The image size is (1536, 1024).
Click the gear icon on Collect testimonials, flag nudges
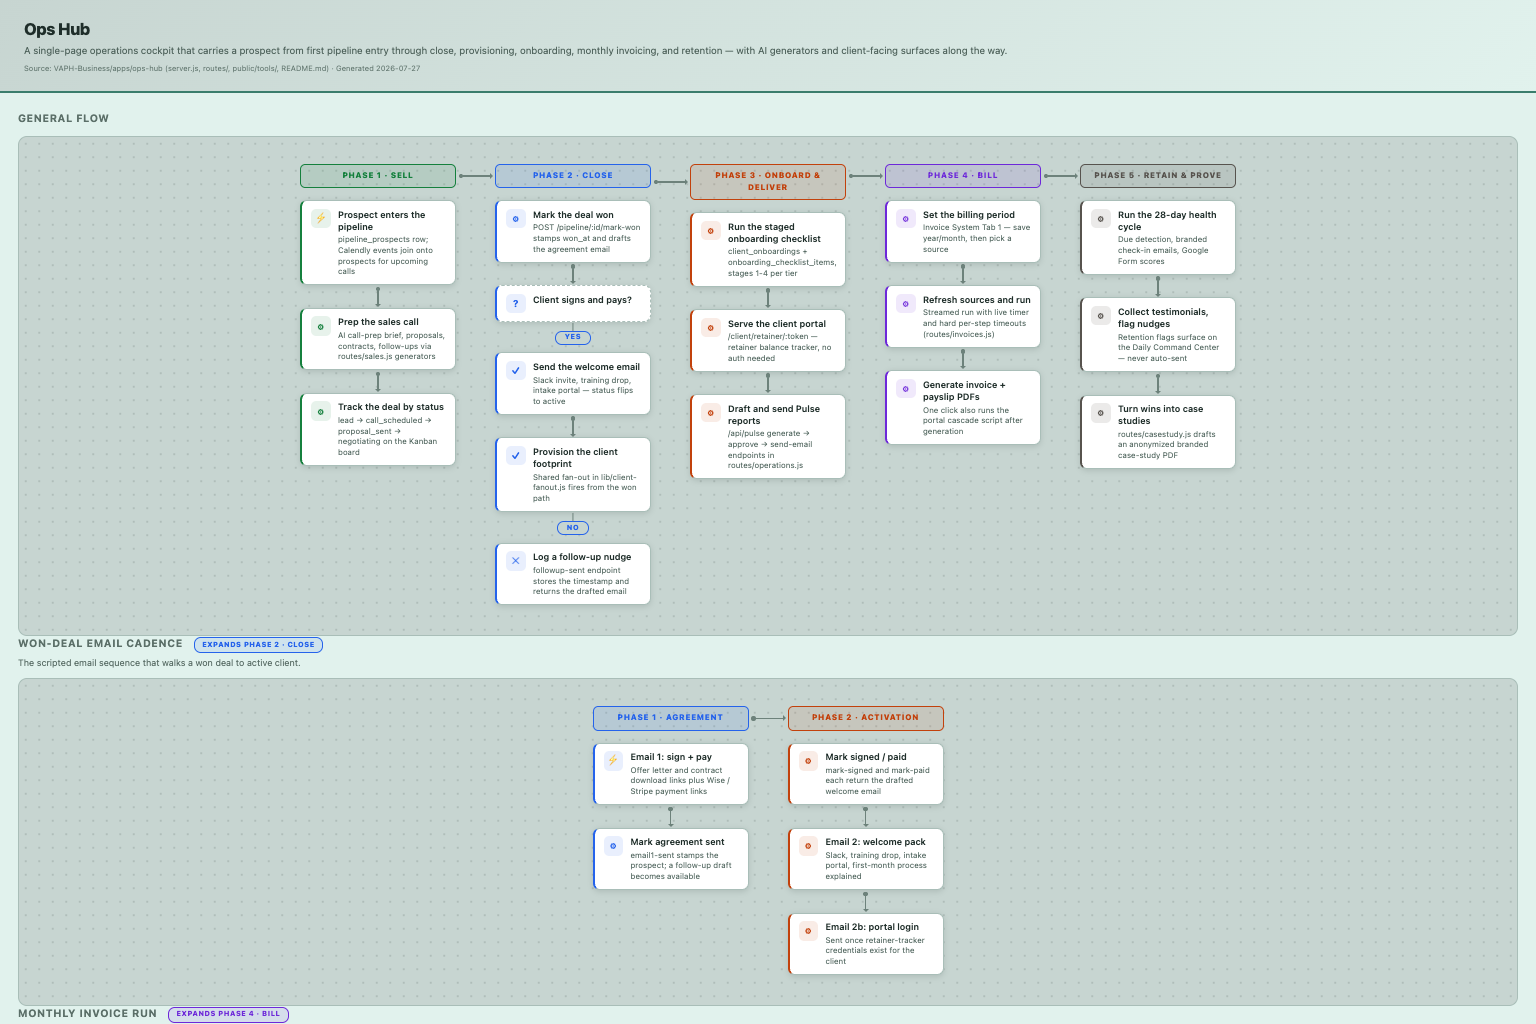(1101, 316)
